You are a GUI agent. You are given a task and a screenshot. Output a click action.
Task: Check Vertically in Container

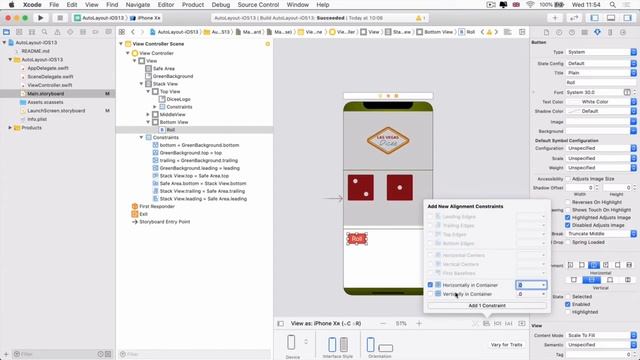[430, 294]
